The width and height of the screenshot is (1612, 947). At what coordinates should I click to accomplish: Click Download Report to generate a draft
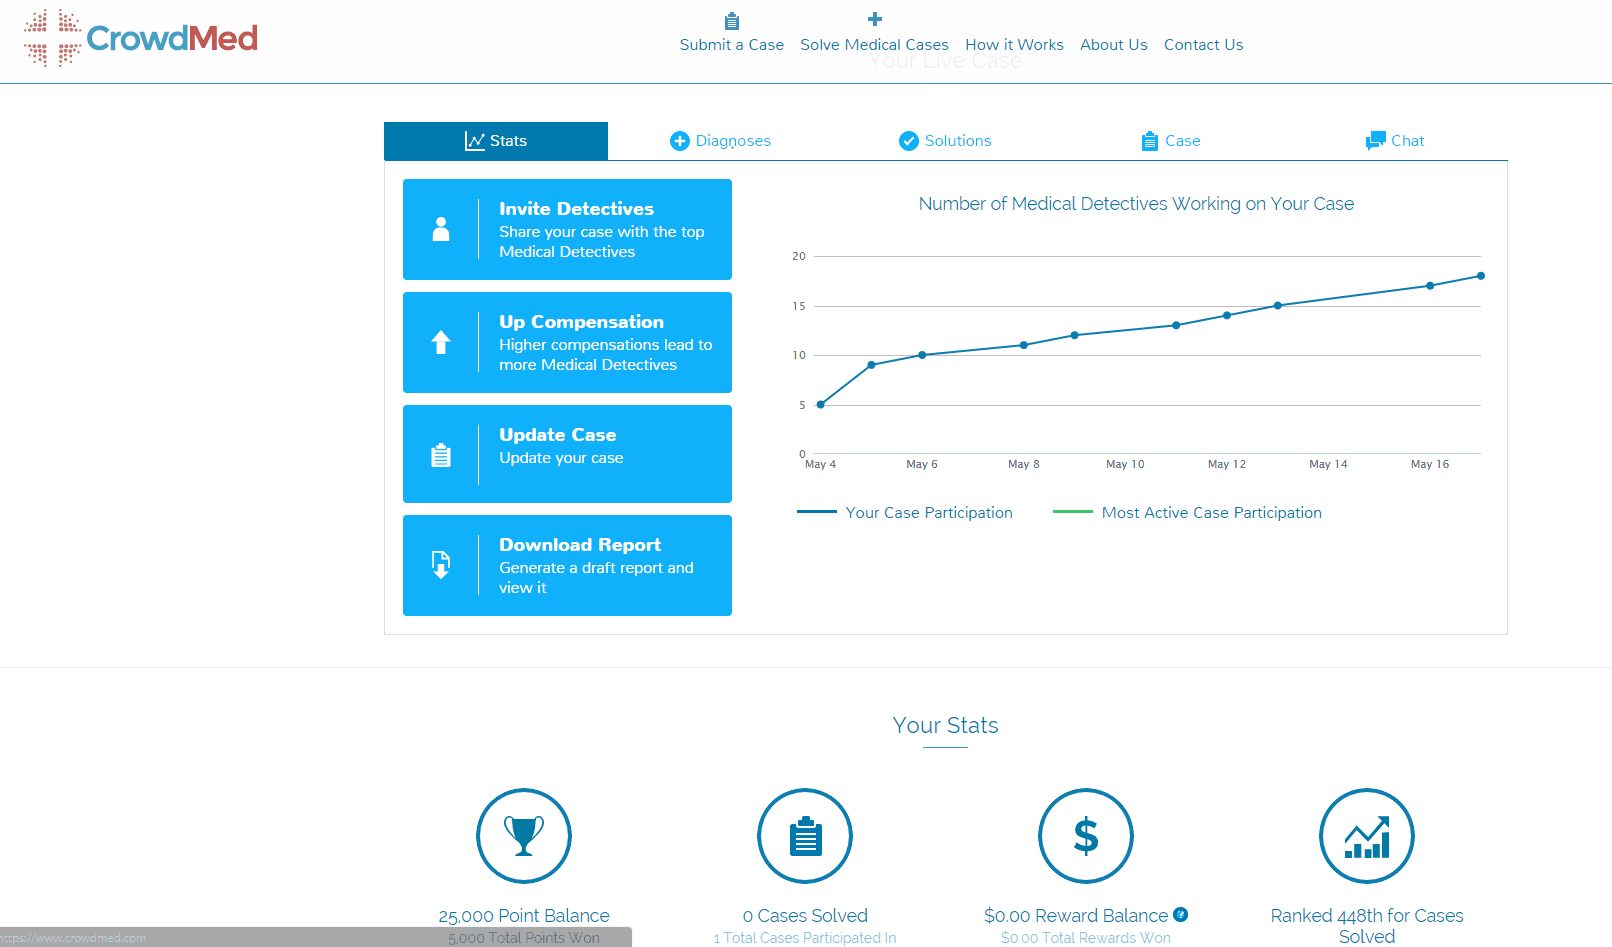pyautogui.click(x=567, y=565)
